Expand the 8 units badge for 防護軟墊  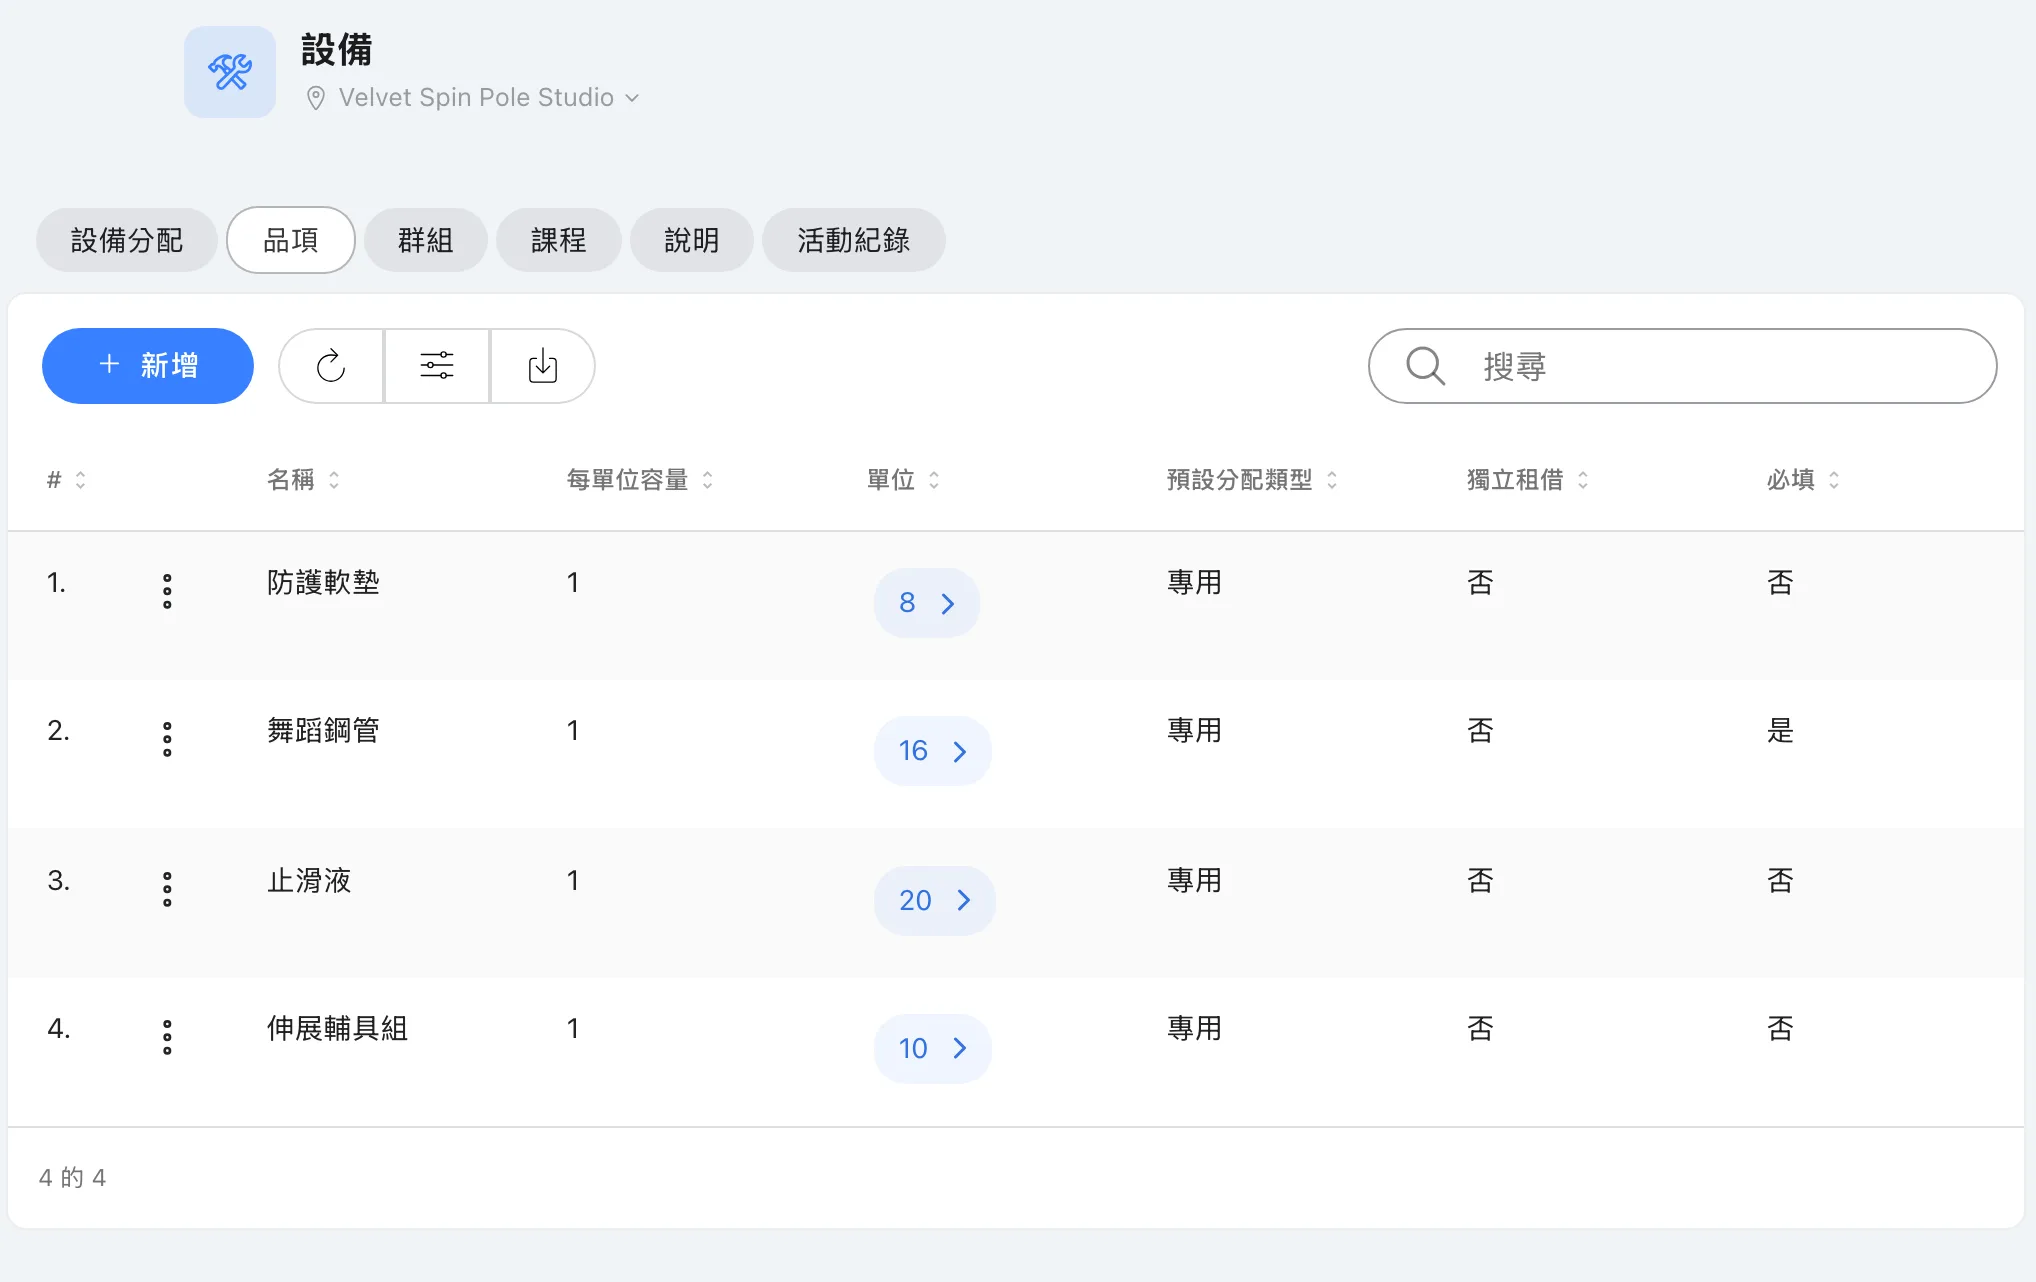[x=927, y=603]
